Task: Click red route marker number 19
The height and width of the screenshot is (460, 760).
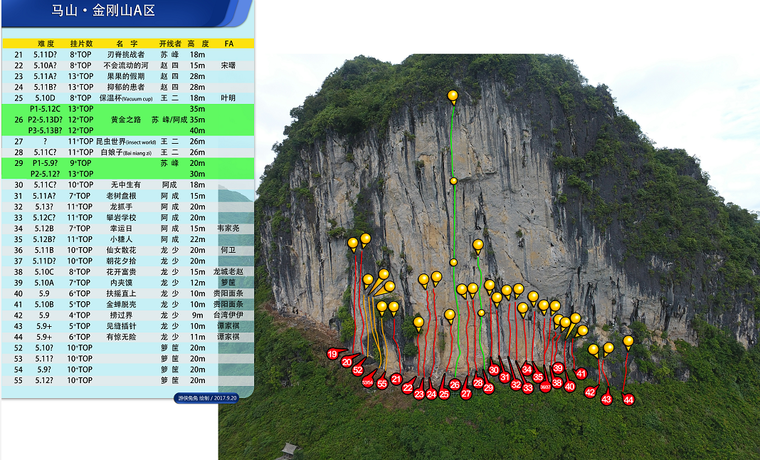Action: 333,353
